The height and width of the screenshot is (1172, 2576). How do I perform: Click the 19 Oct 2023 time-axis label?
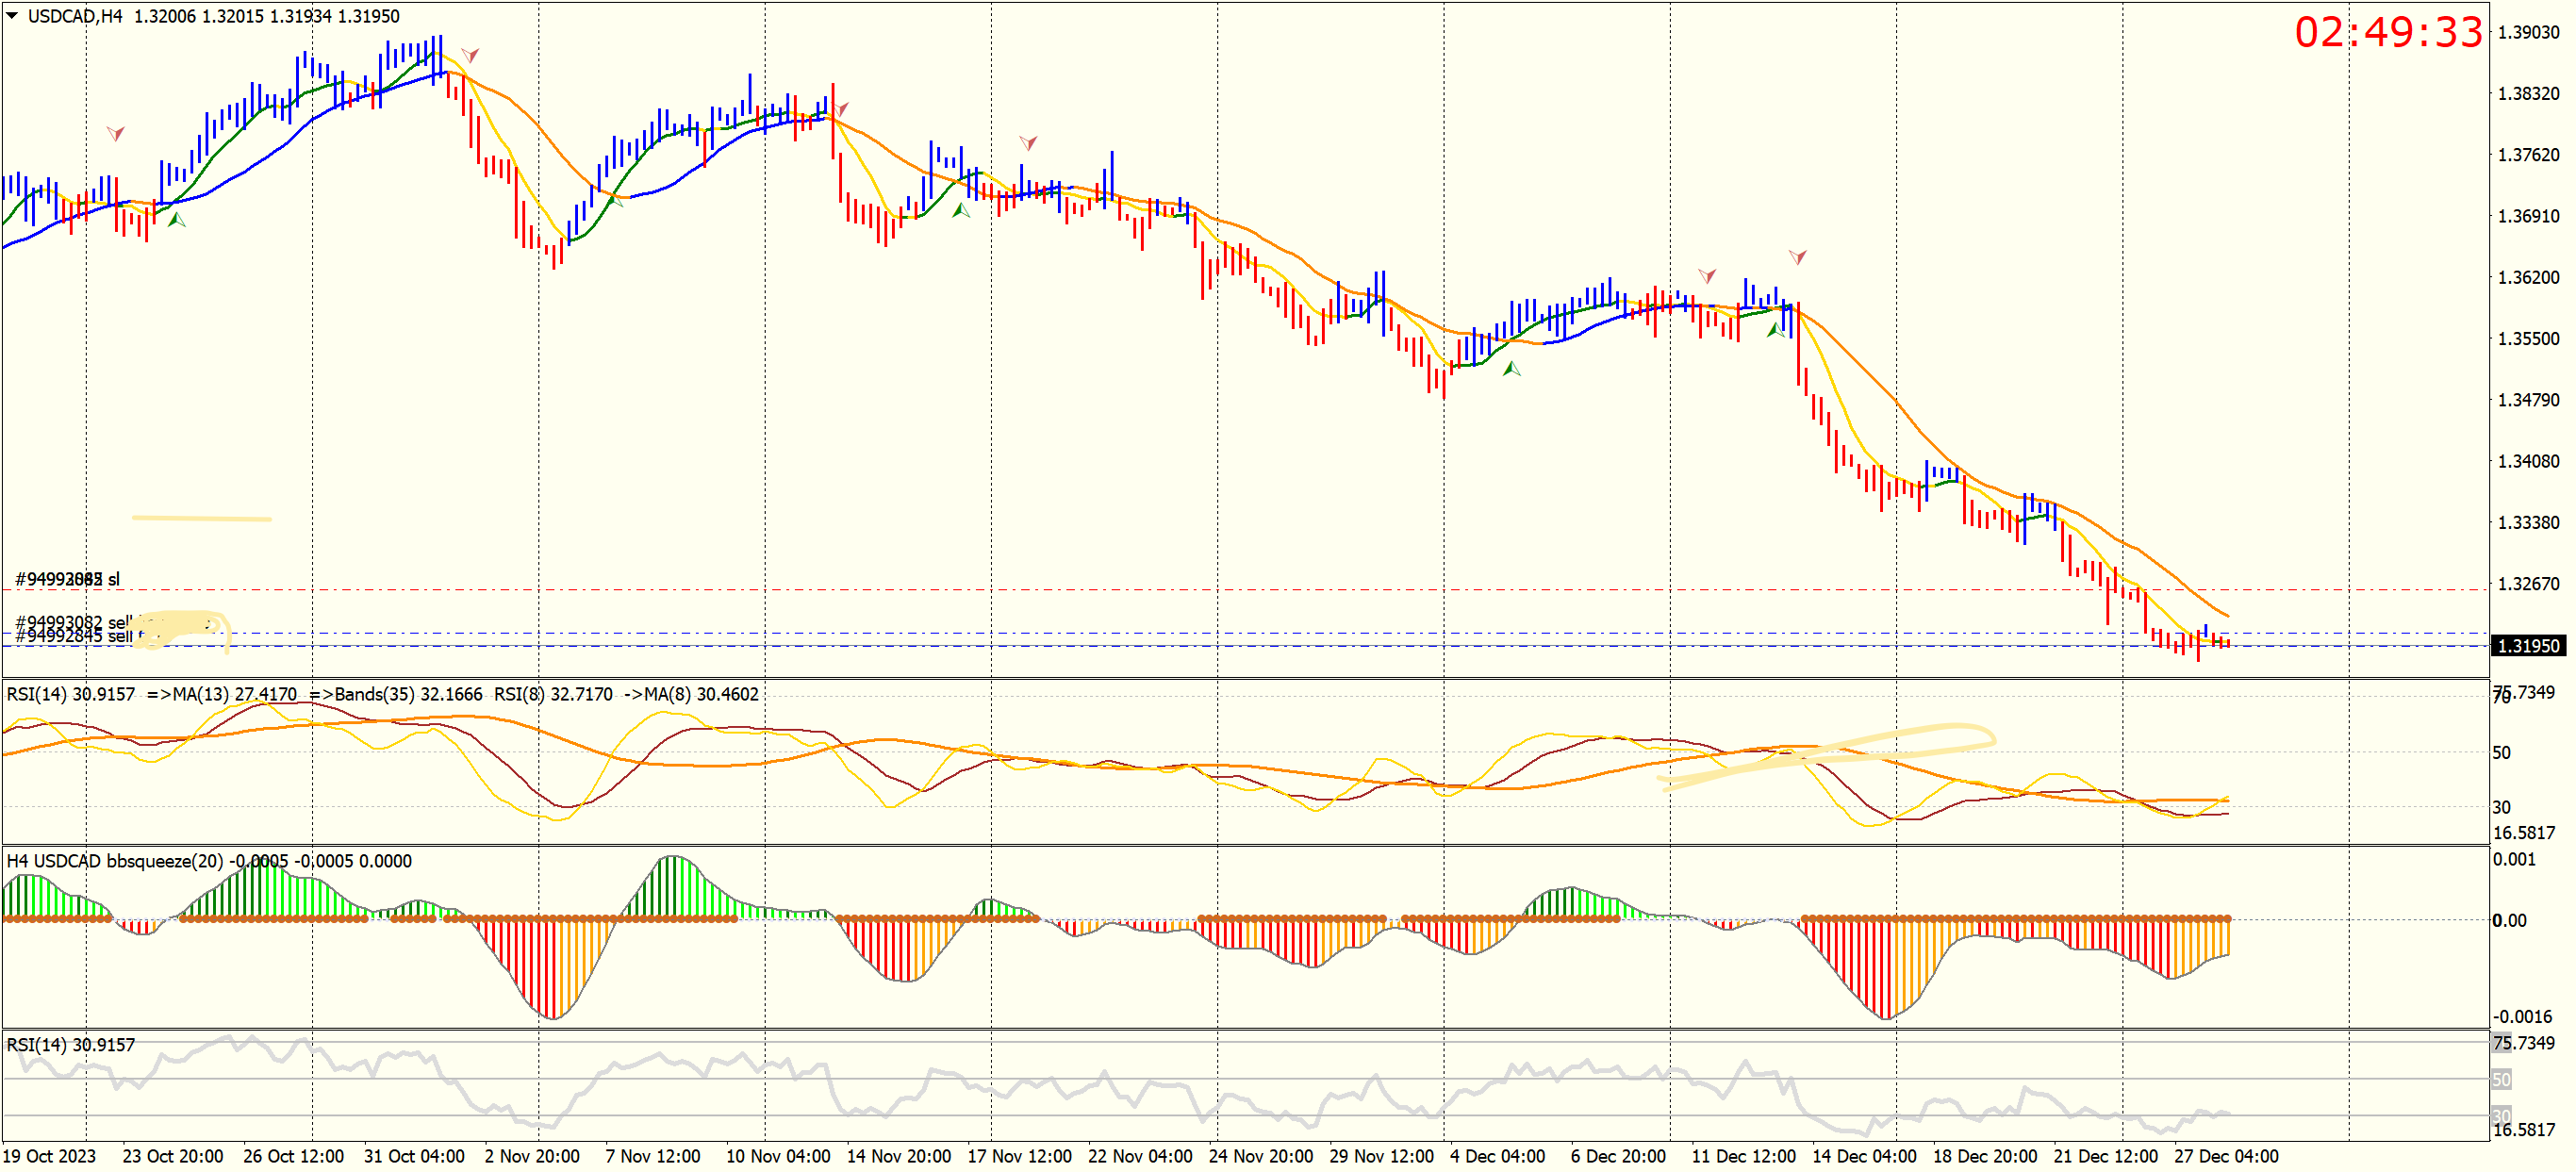pos(50,1156)
